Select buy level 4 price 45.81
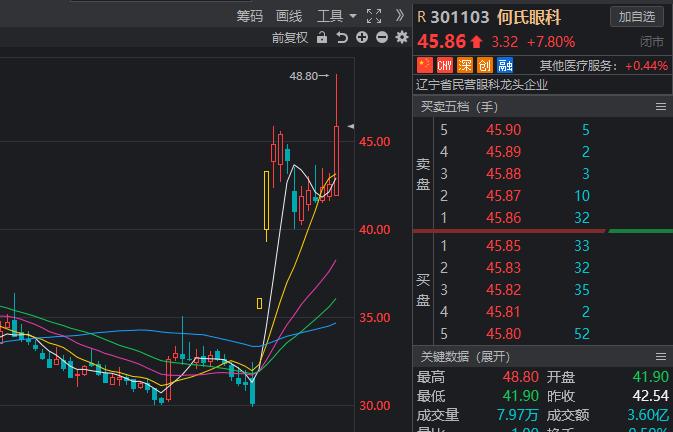 pos(503,311)
